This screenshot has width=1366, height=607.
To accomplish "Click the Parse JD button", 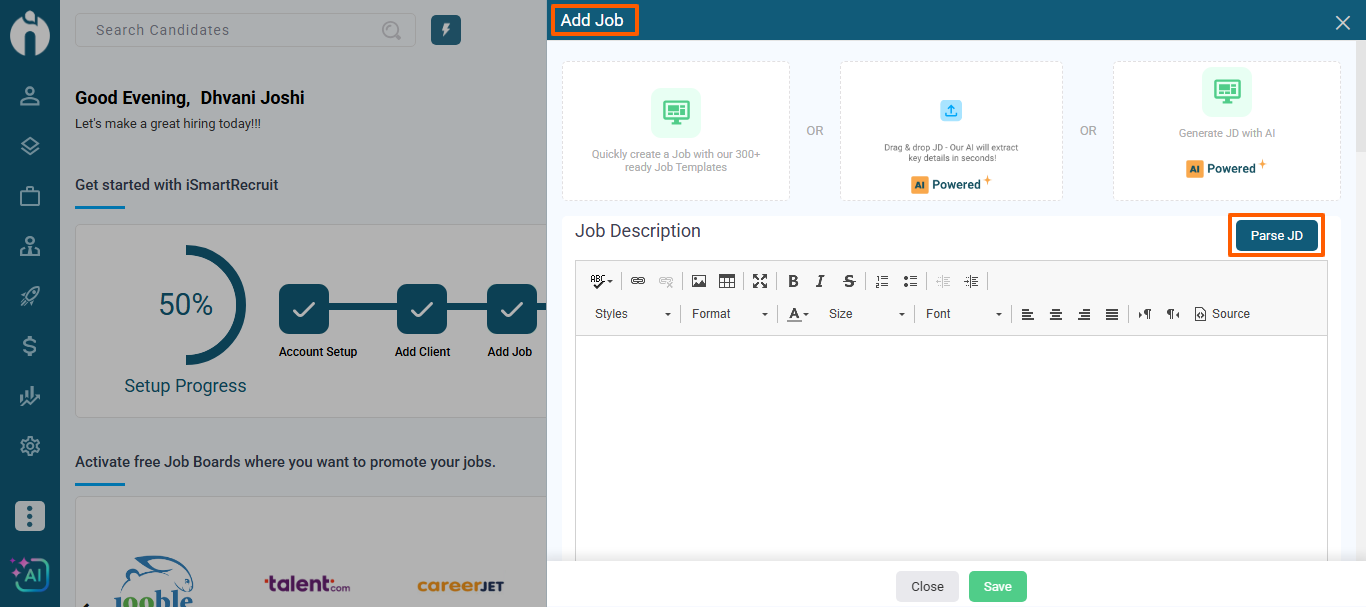I will coord(1277,236).
